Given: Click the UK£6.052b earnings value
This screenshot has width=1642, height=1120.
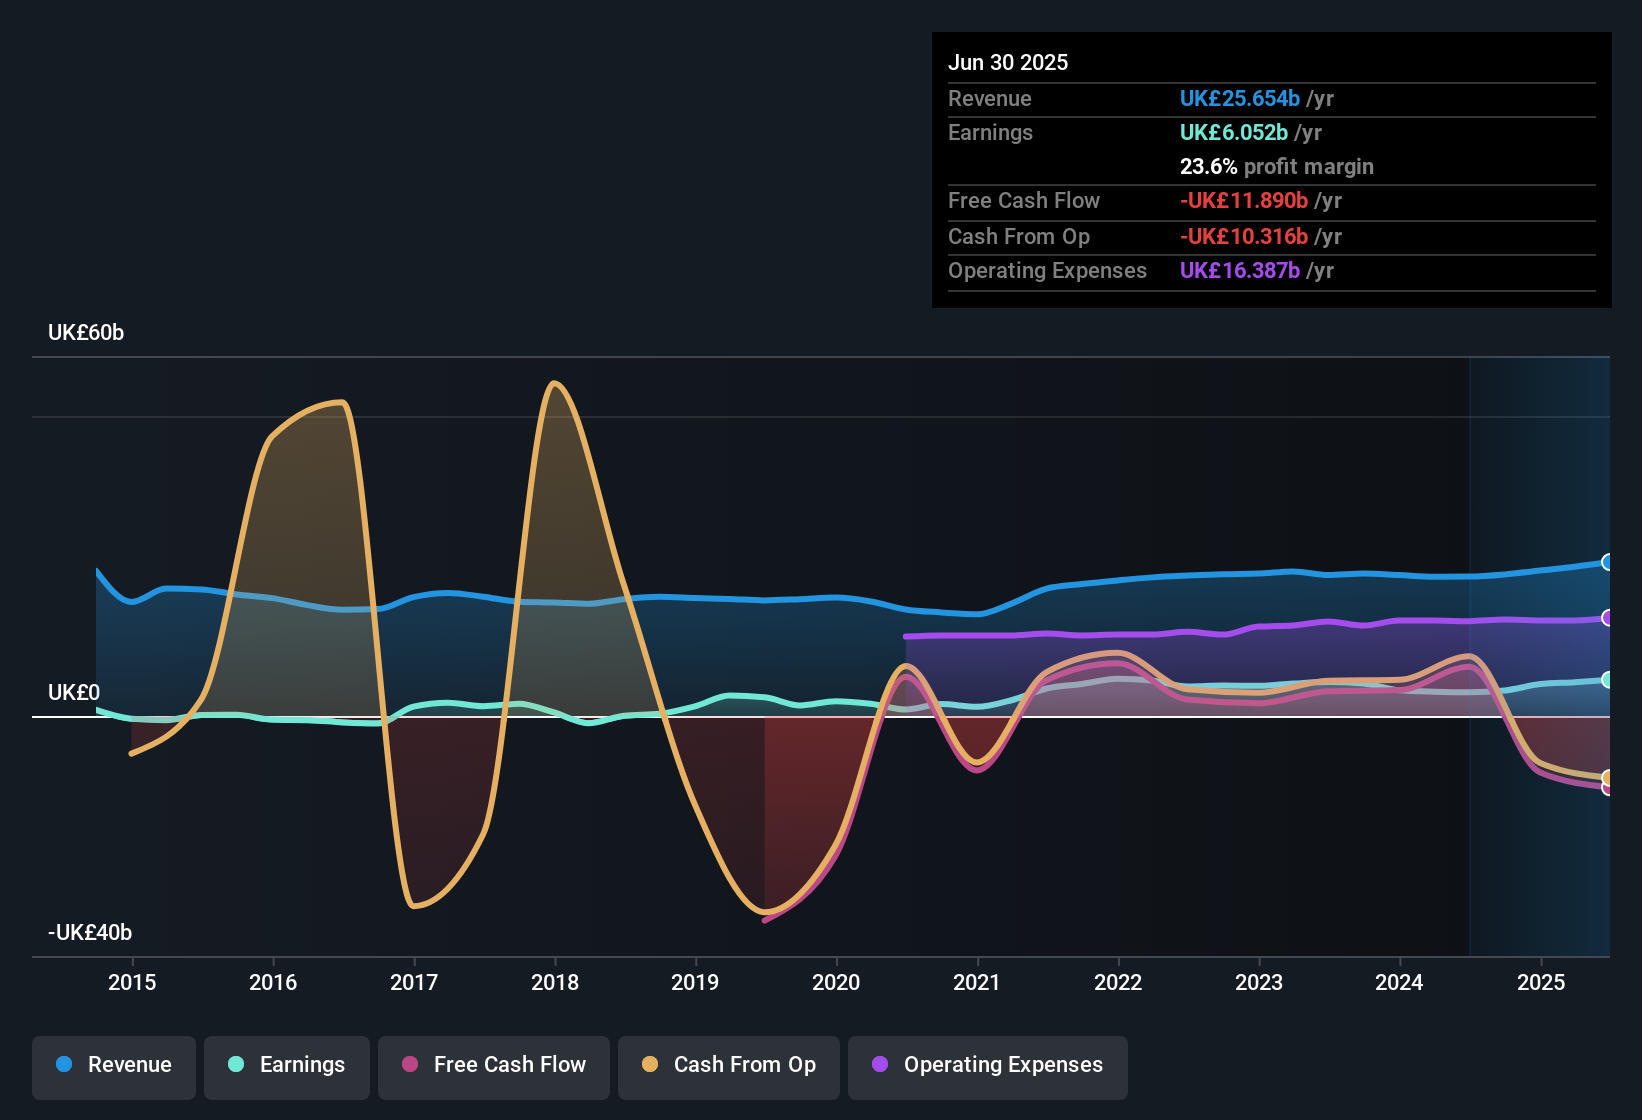Looking at the screenshot, I should (1234, 132).
